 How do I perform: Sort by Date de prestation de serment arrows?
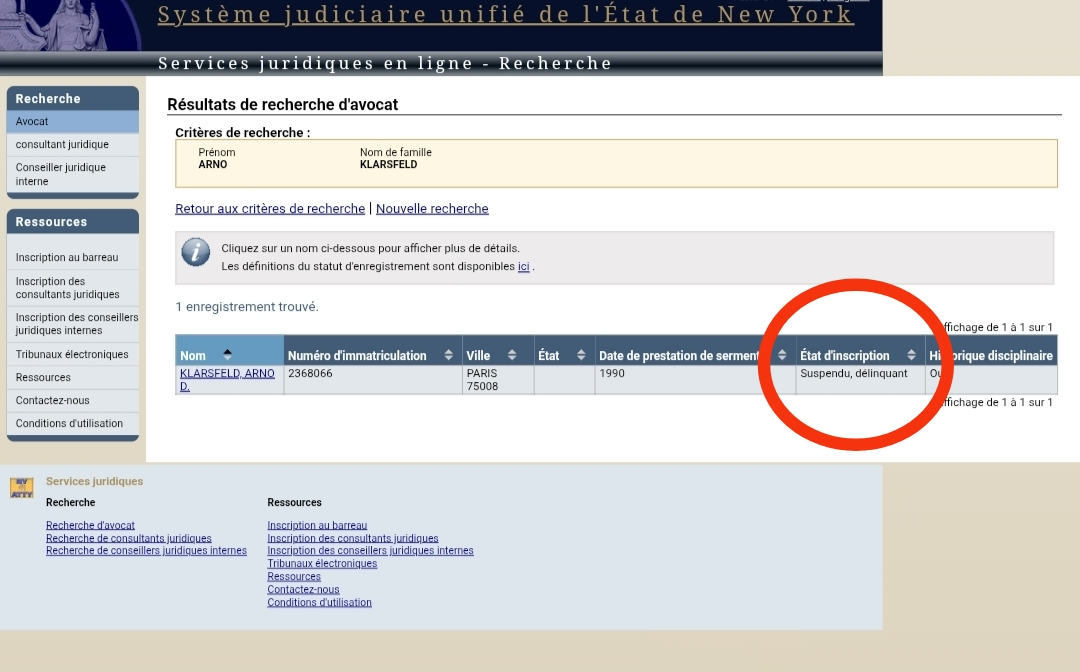(782, 356)
